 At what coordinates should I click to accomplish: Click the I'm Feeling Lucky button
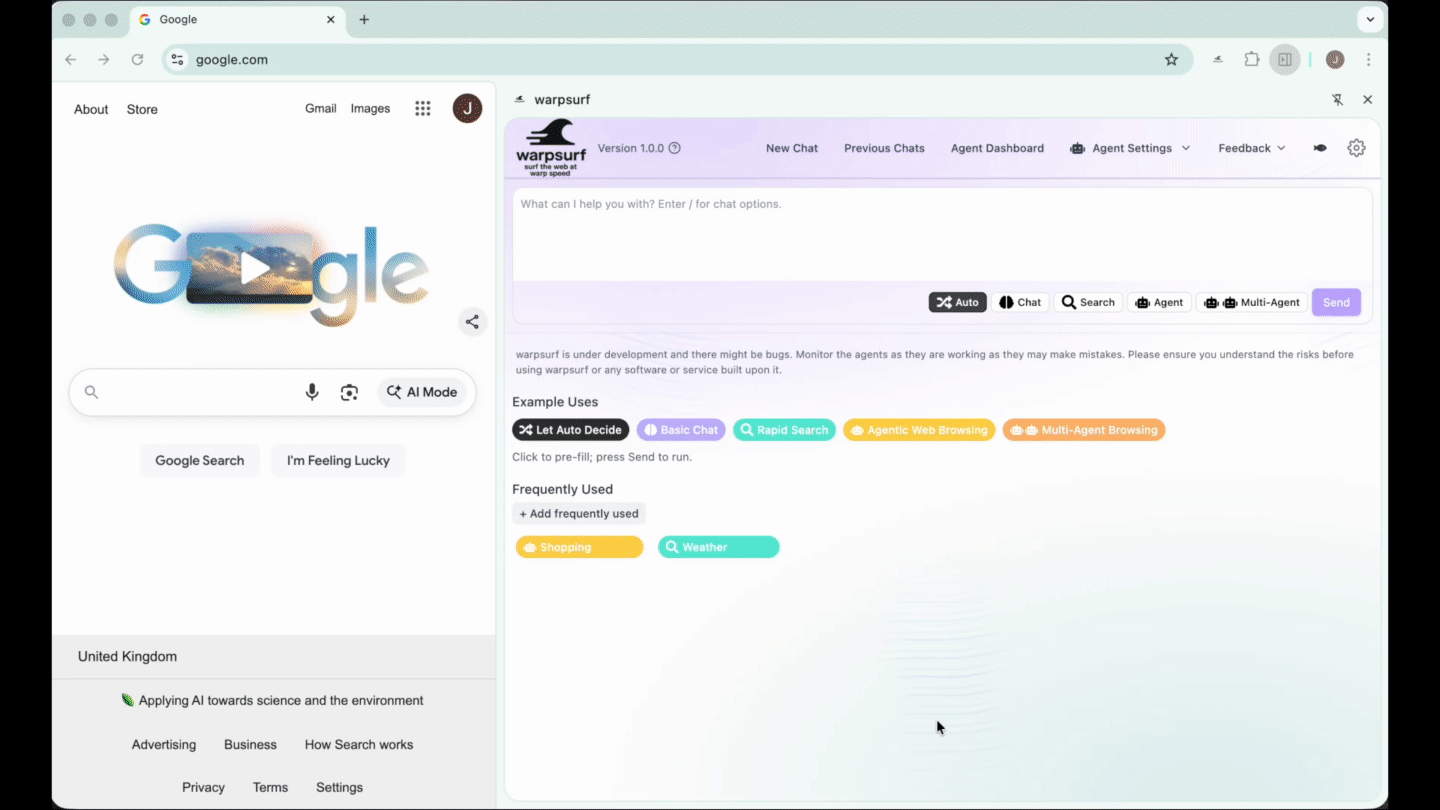pyautogui.click(x=338, y=460)
